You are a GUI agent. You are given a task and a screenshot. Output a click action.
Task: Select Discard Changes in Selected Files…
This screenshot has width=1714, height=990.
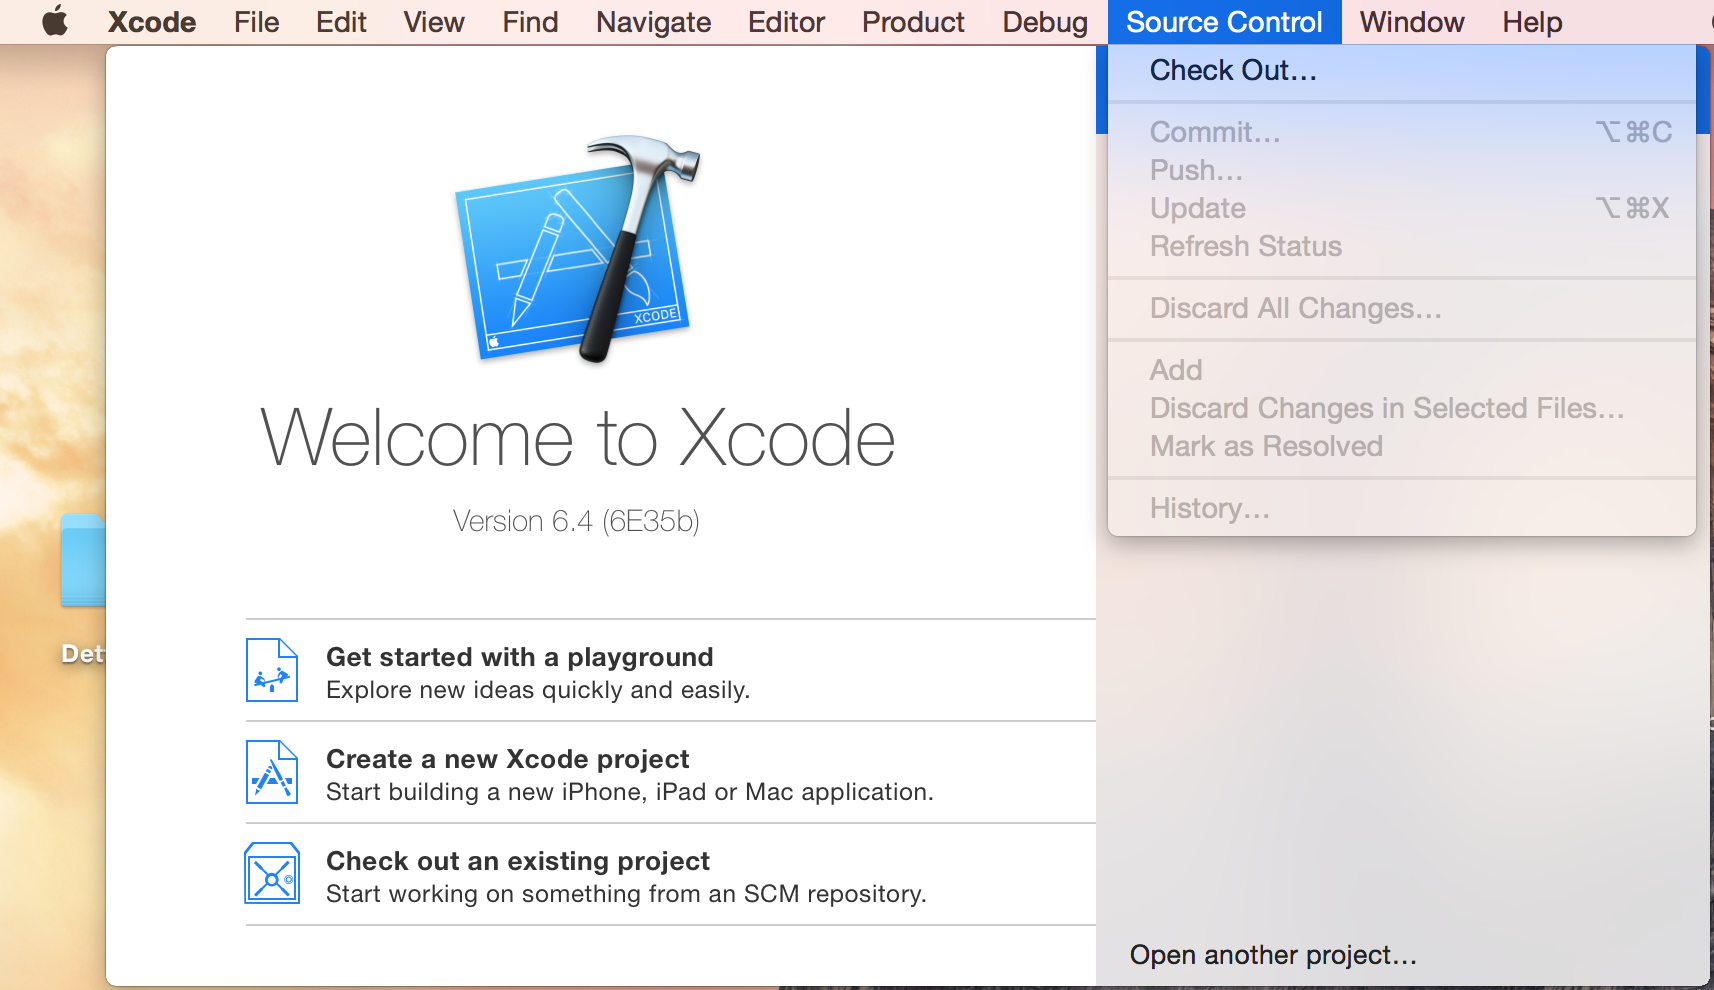(1402, 408)
